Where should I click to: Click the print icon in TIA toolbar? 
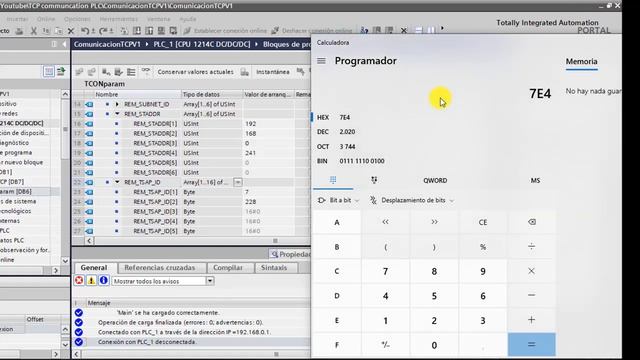(x=19, y=31)
